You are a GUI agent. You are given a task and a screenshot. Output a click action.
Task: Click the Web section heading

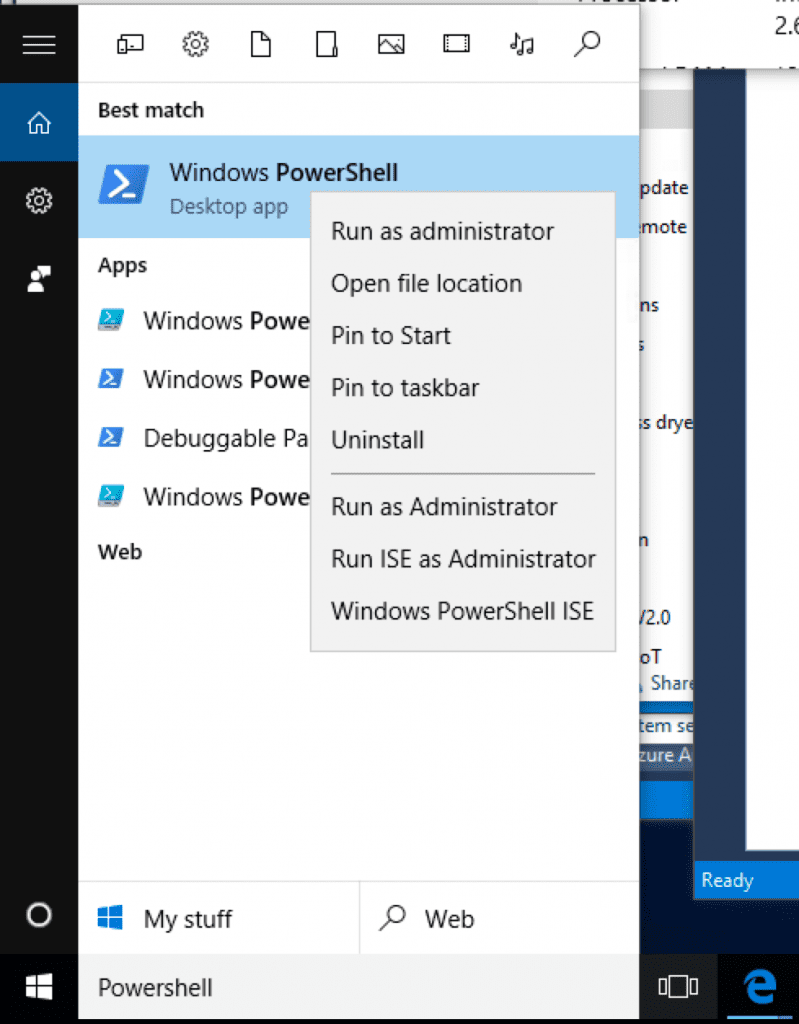120,552
